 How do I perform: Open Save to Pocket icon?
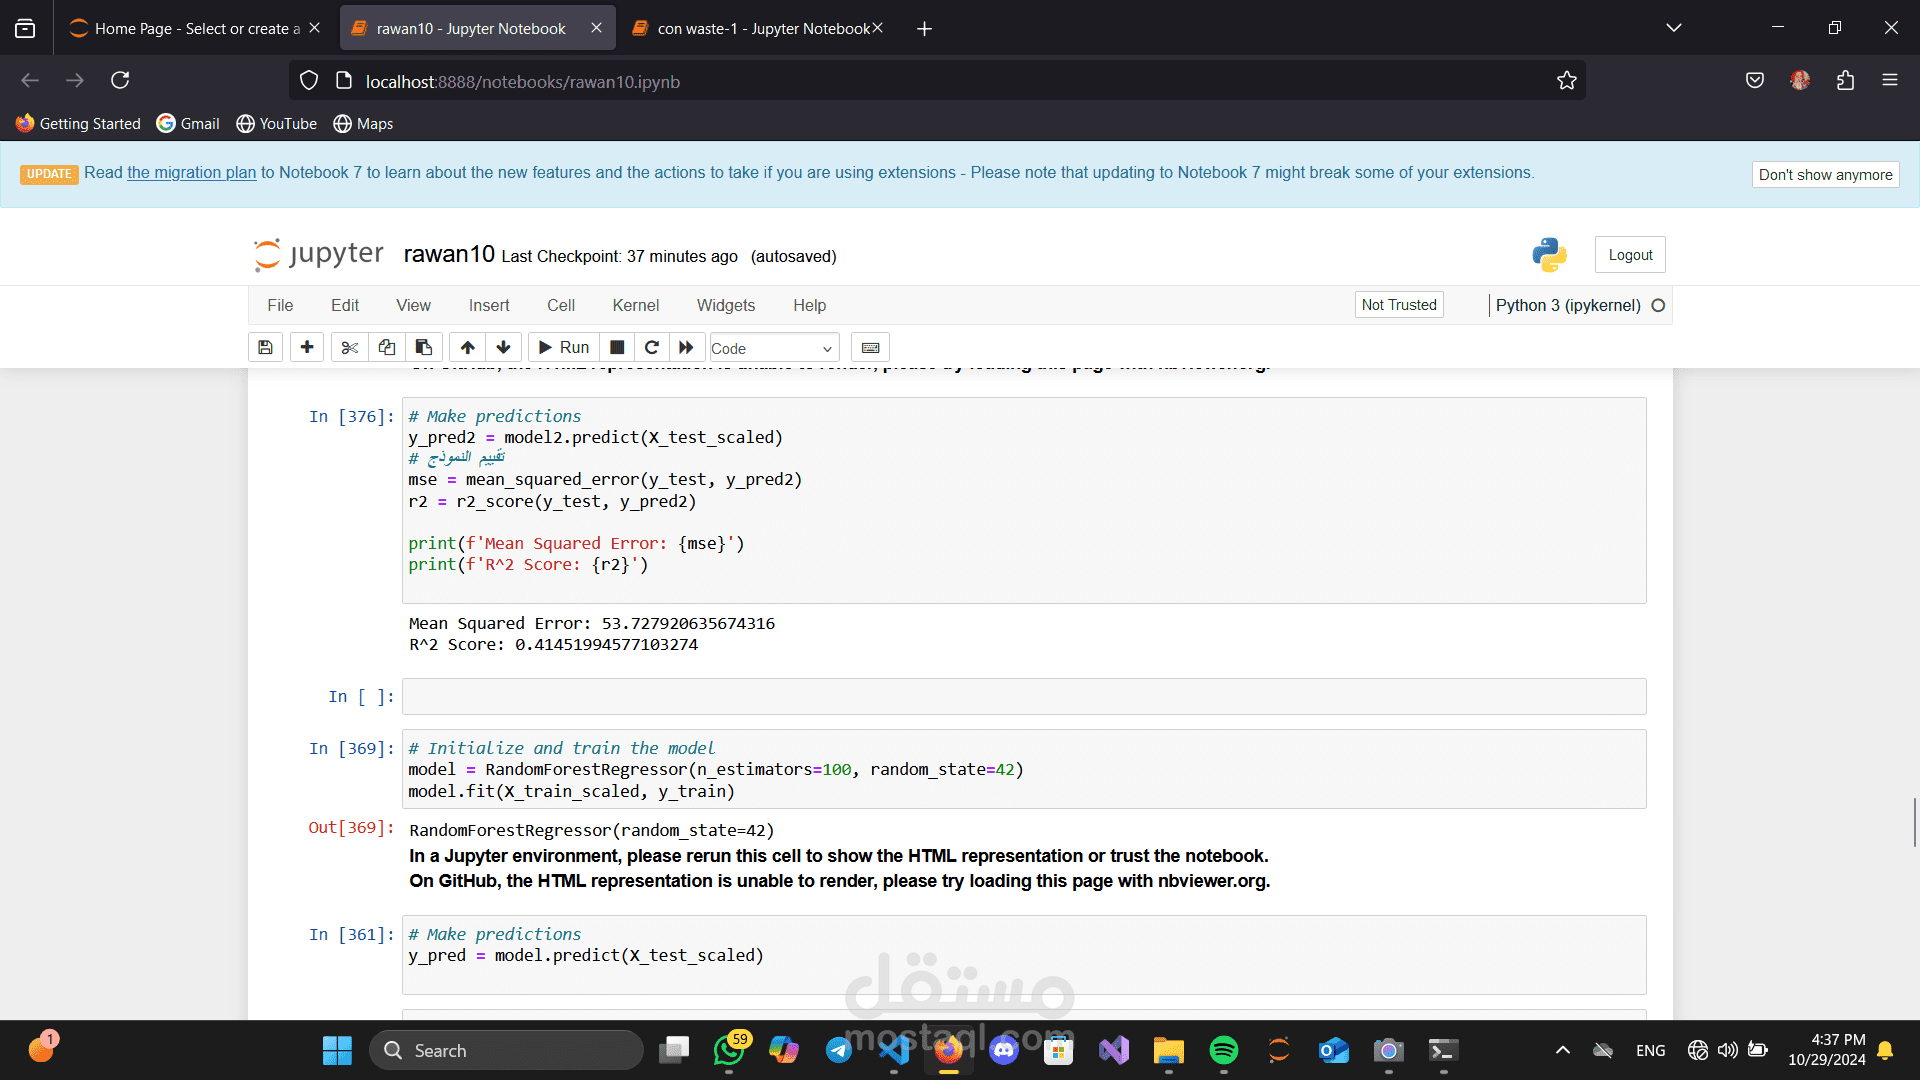pos(1755,80)
